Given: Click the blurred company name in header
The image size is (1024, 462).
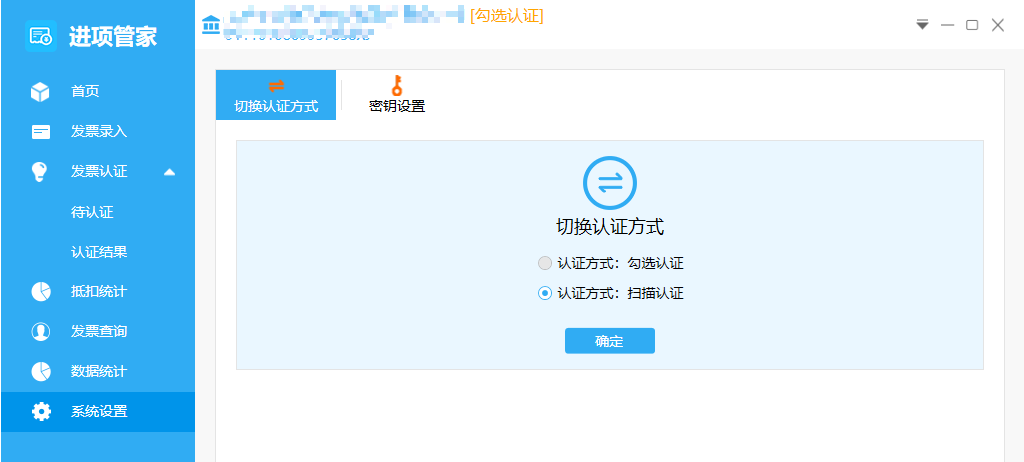Looking at the screenshot, I should 344,15.
